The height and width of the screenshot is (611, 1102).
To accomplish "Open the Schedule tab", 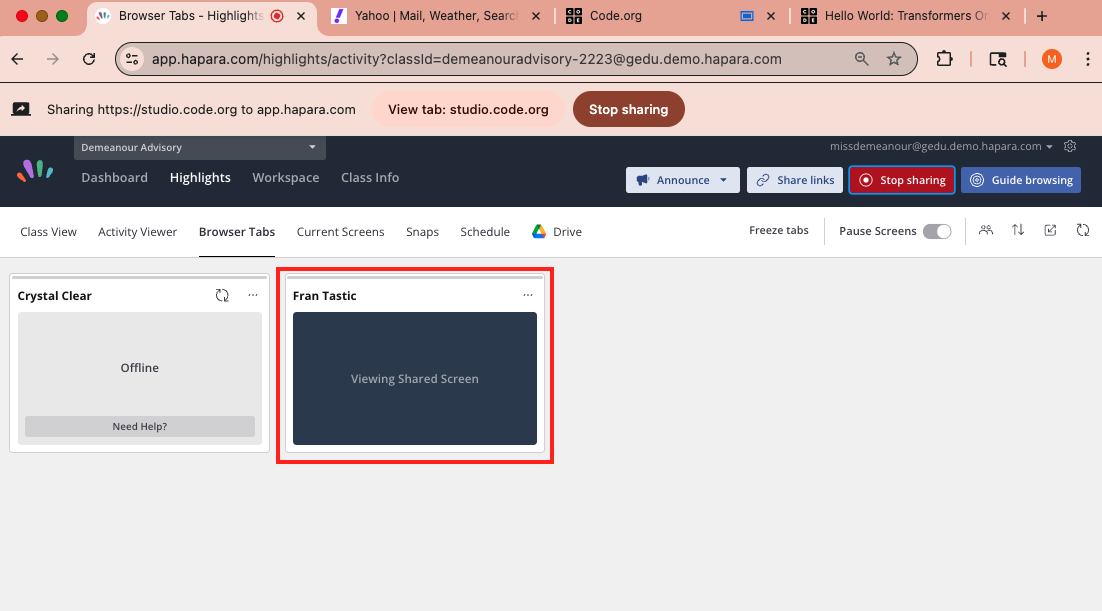I will 485,231.
